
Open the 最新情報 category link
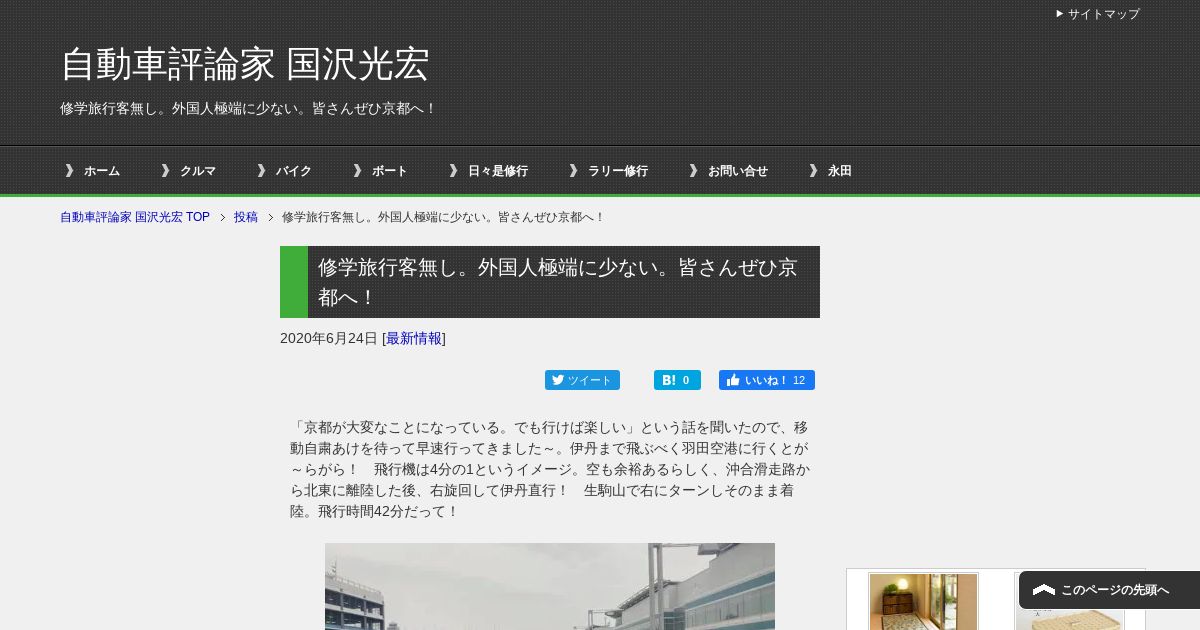414,338
